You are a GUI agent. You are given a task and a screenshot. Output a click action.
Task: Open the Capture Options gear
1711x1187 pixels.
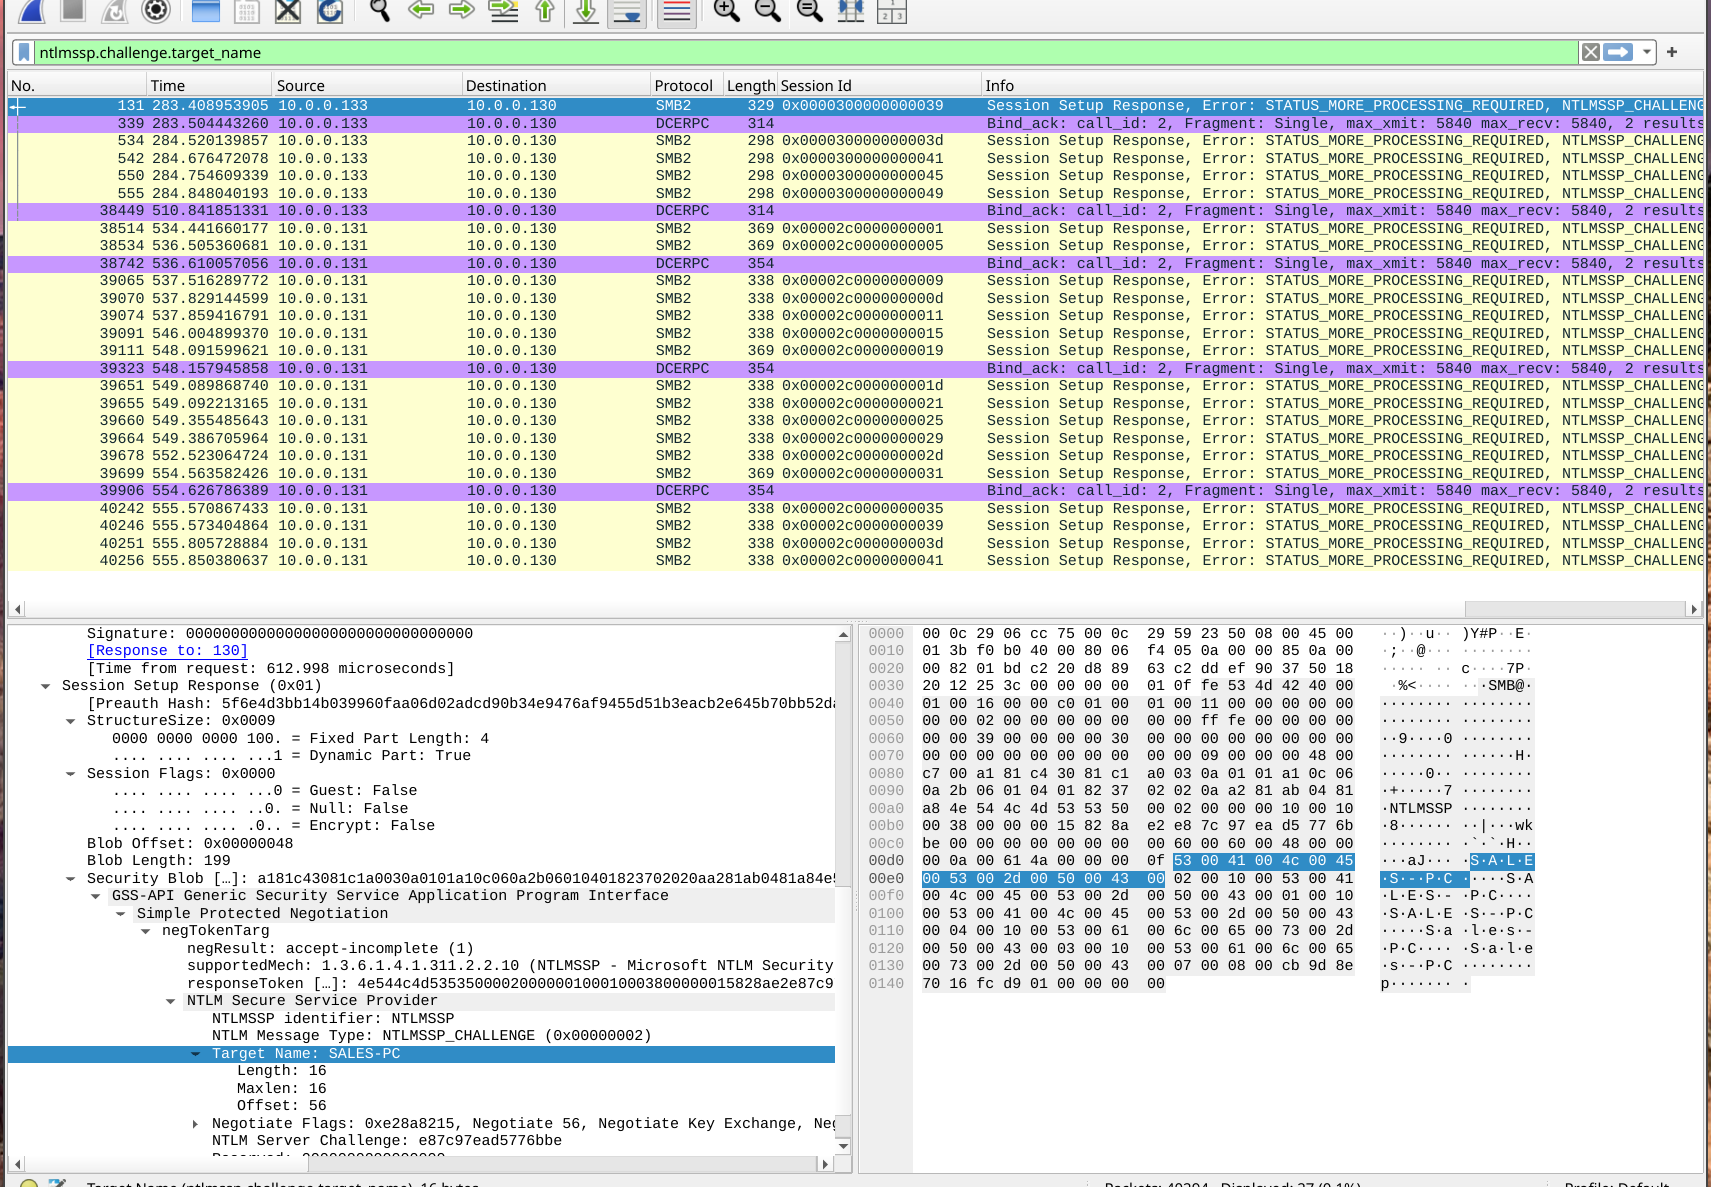click(x=155, y=12)
